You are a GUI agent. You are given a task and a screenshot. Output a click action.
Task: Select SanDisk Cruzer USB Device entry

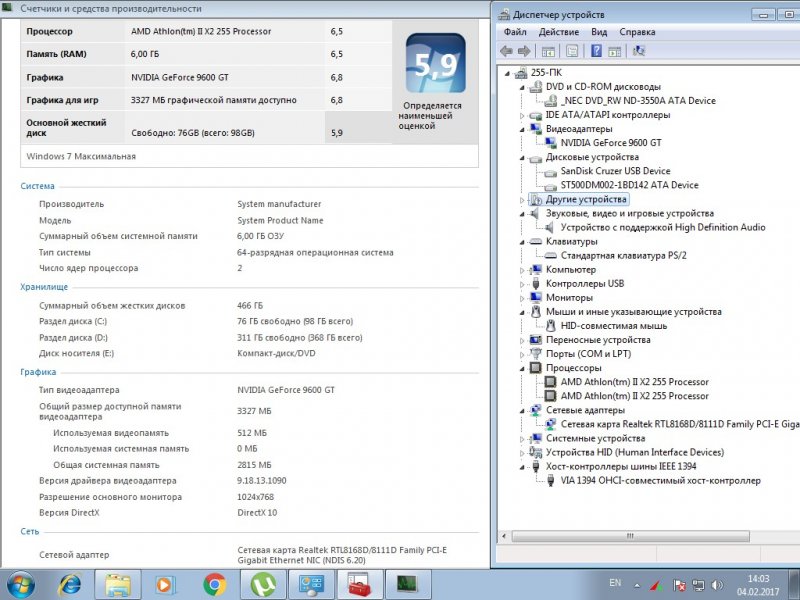[x=615, y=171]
